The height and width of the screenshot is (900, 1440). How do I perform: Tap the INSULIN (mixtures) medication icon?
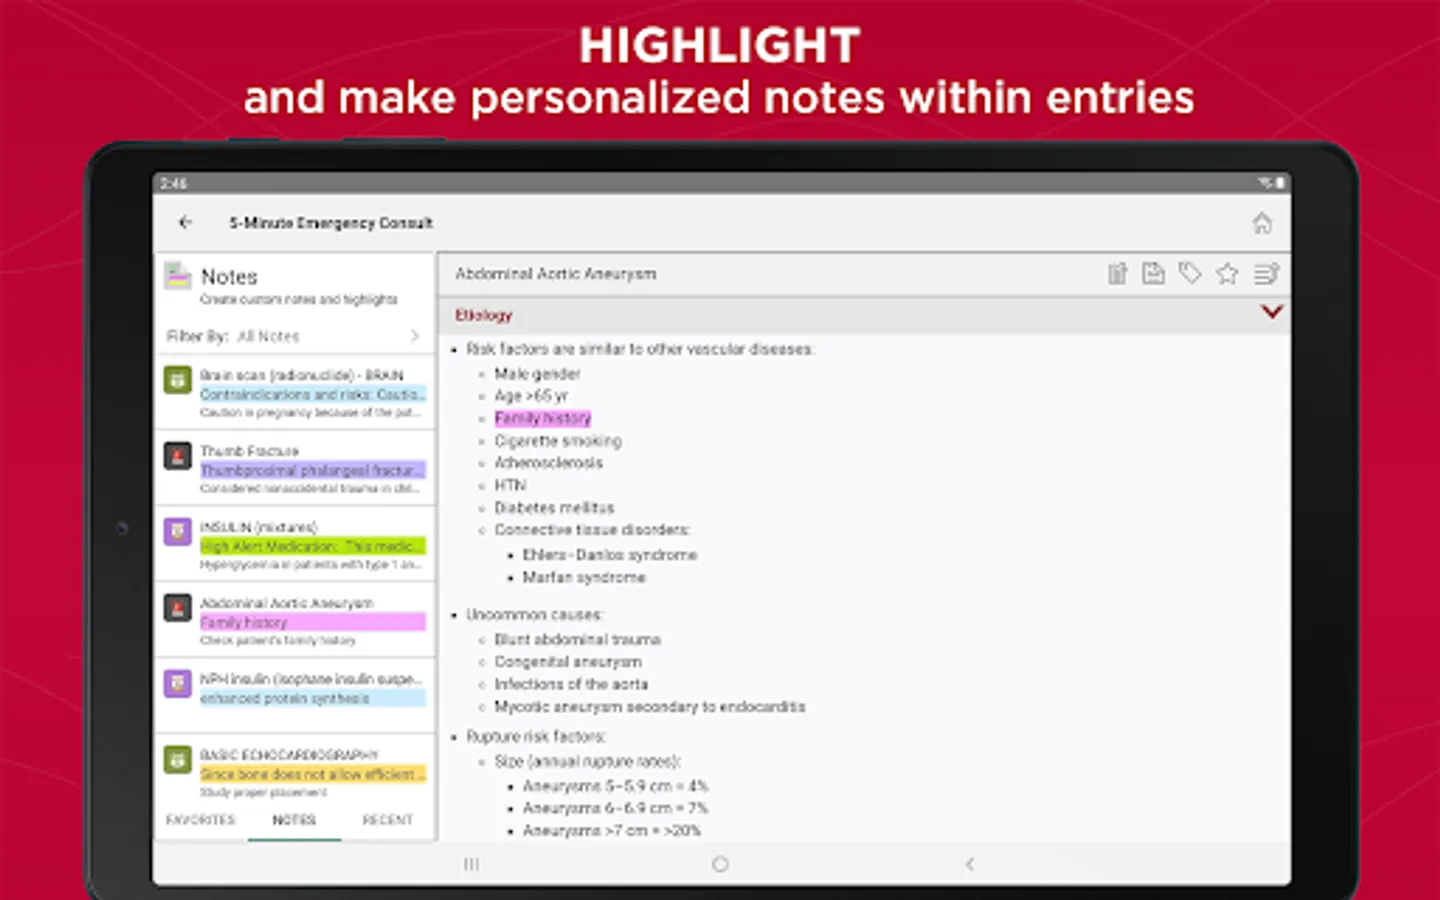pyautogui.click(x=177, y=532)
